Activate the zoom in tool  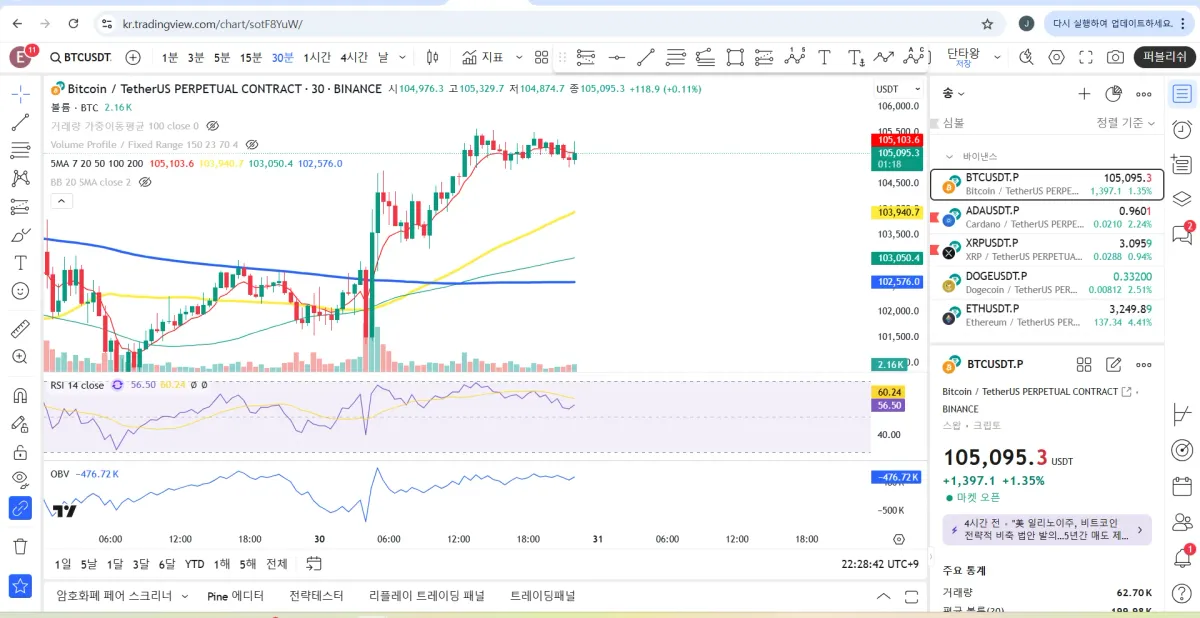click(20, 356)
